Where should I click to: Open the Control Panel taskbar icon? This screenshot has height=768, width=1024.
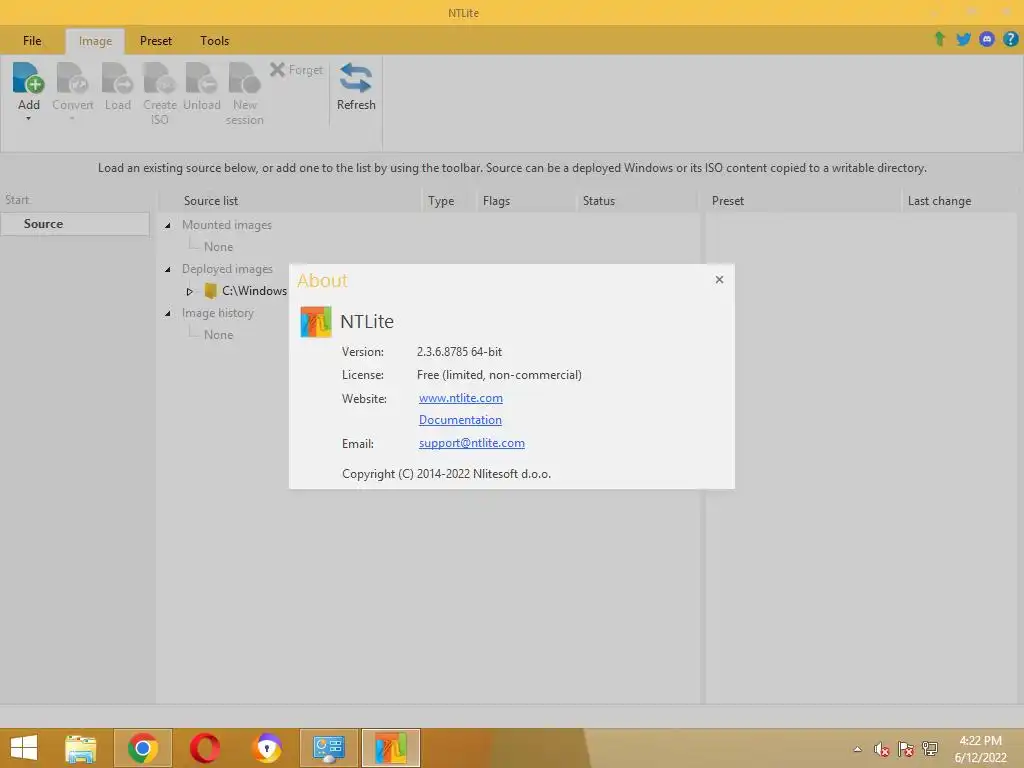(328, 748)
